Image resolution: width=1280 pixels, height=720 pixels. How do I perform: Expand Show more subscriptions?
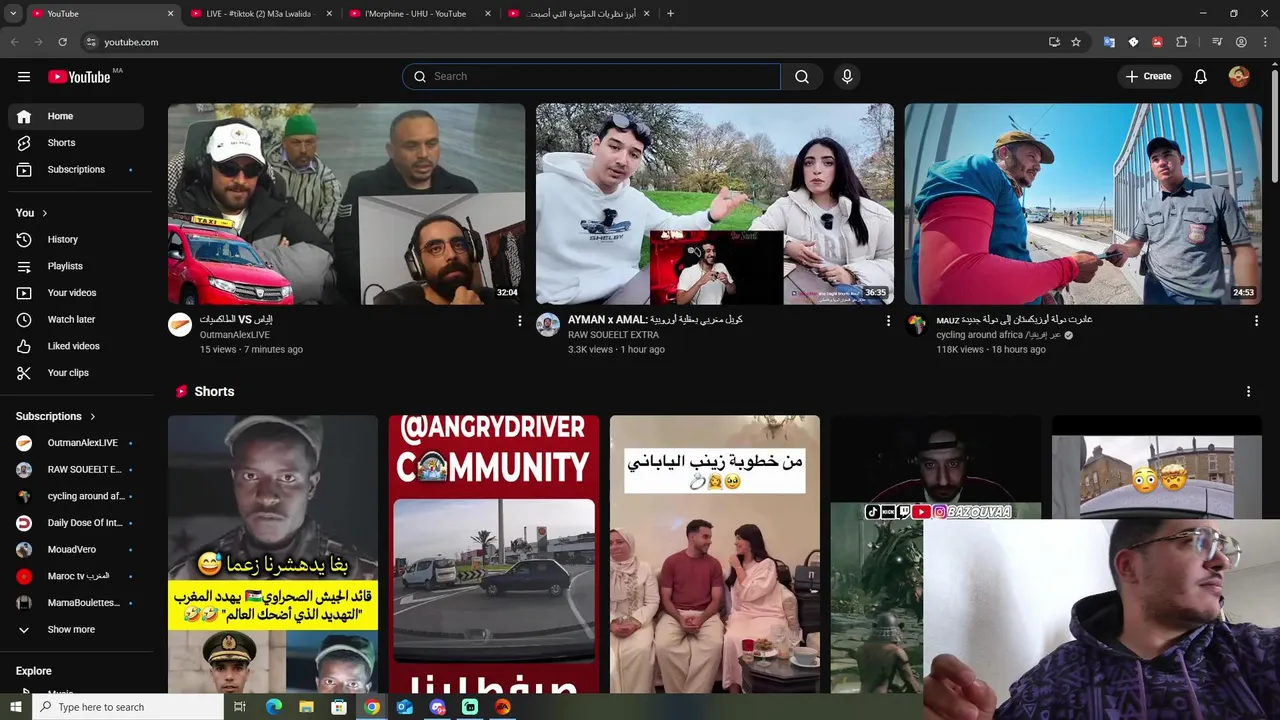[x=76, y=630]
